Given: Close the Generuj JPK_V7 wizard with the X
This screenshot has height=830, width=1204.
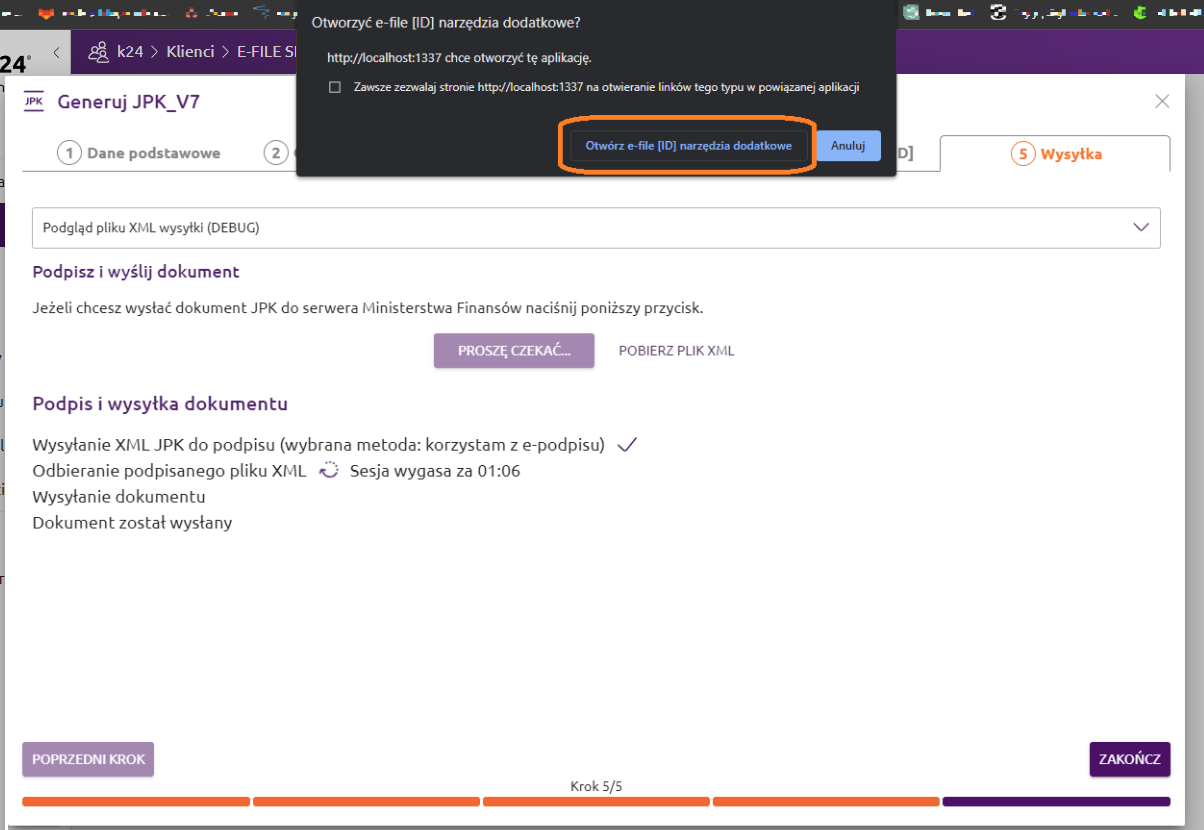Looking at the screenshot, I should (x=1162, y=101).
